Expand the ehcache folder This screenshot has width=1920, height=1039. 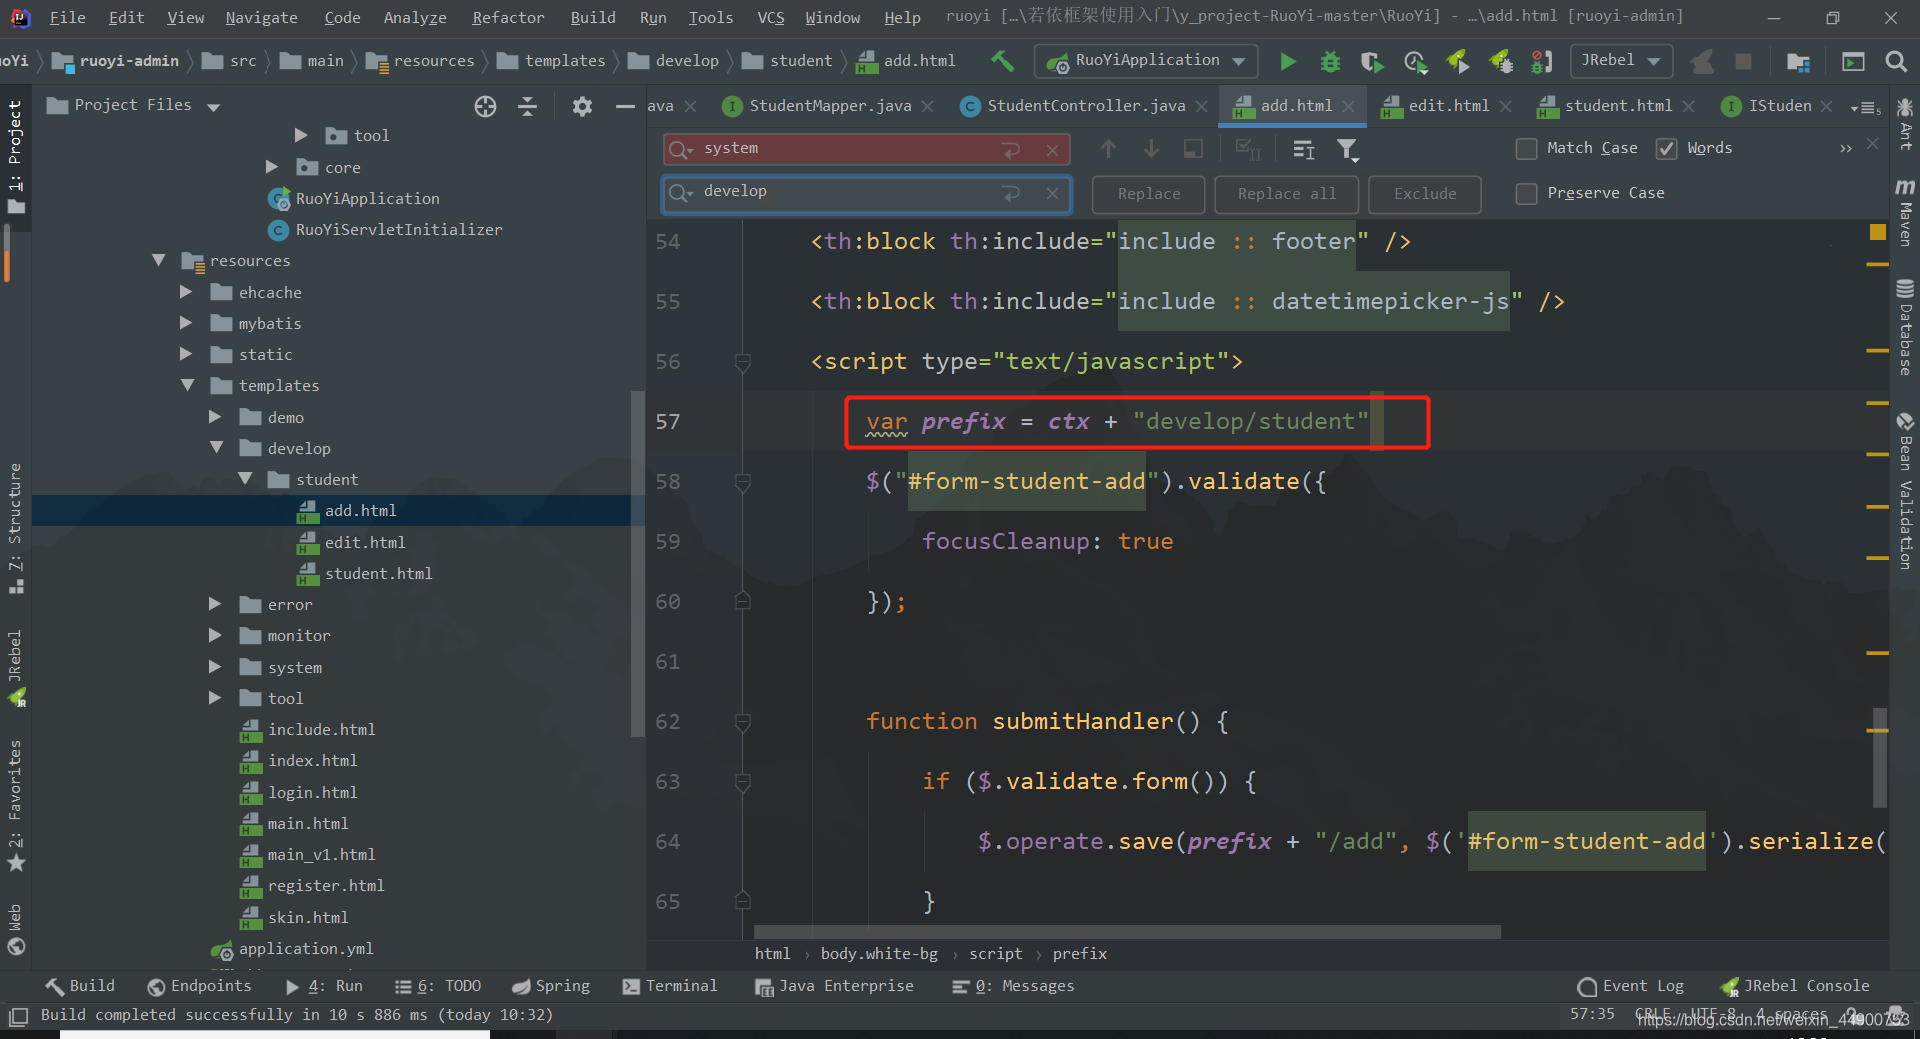(186, 292)
